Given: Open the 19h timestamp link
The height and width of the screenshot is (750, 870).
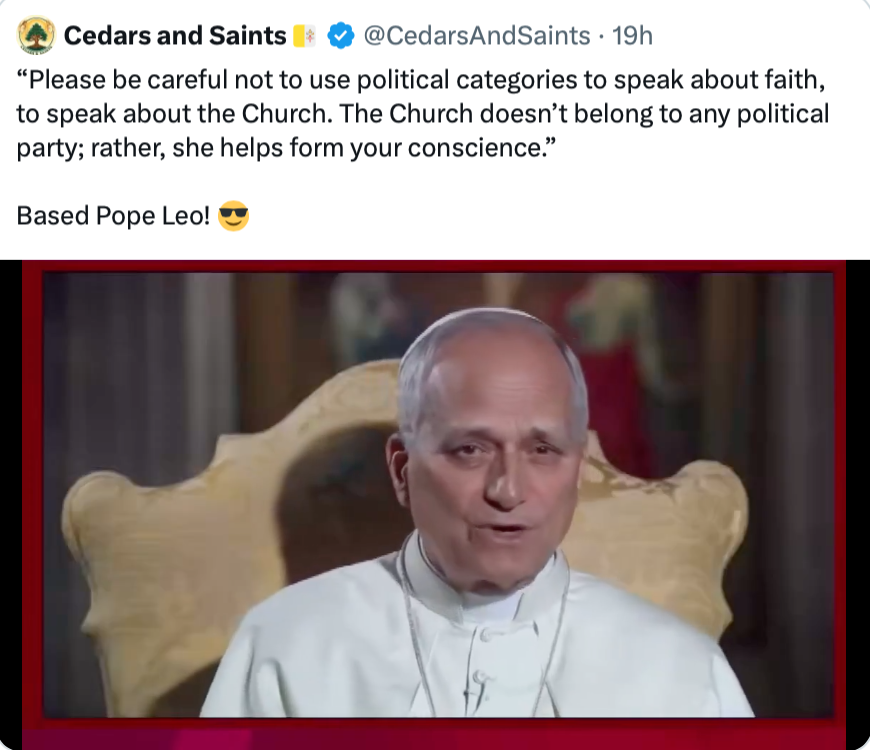Looking at the screenshot, I should pyautogui.click(x=632, y=36).
